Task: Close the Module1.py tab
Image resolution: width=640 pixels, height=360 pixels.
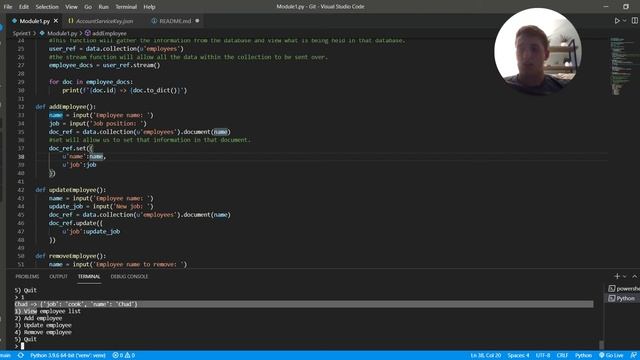Action: pos(56,21)
